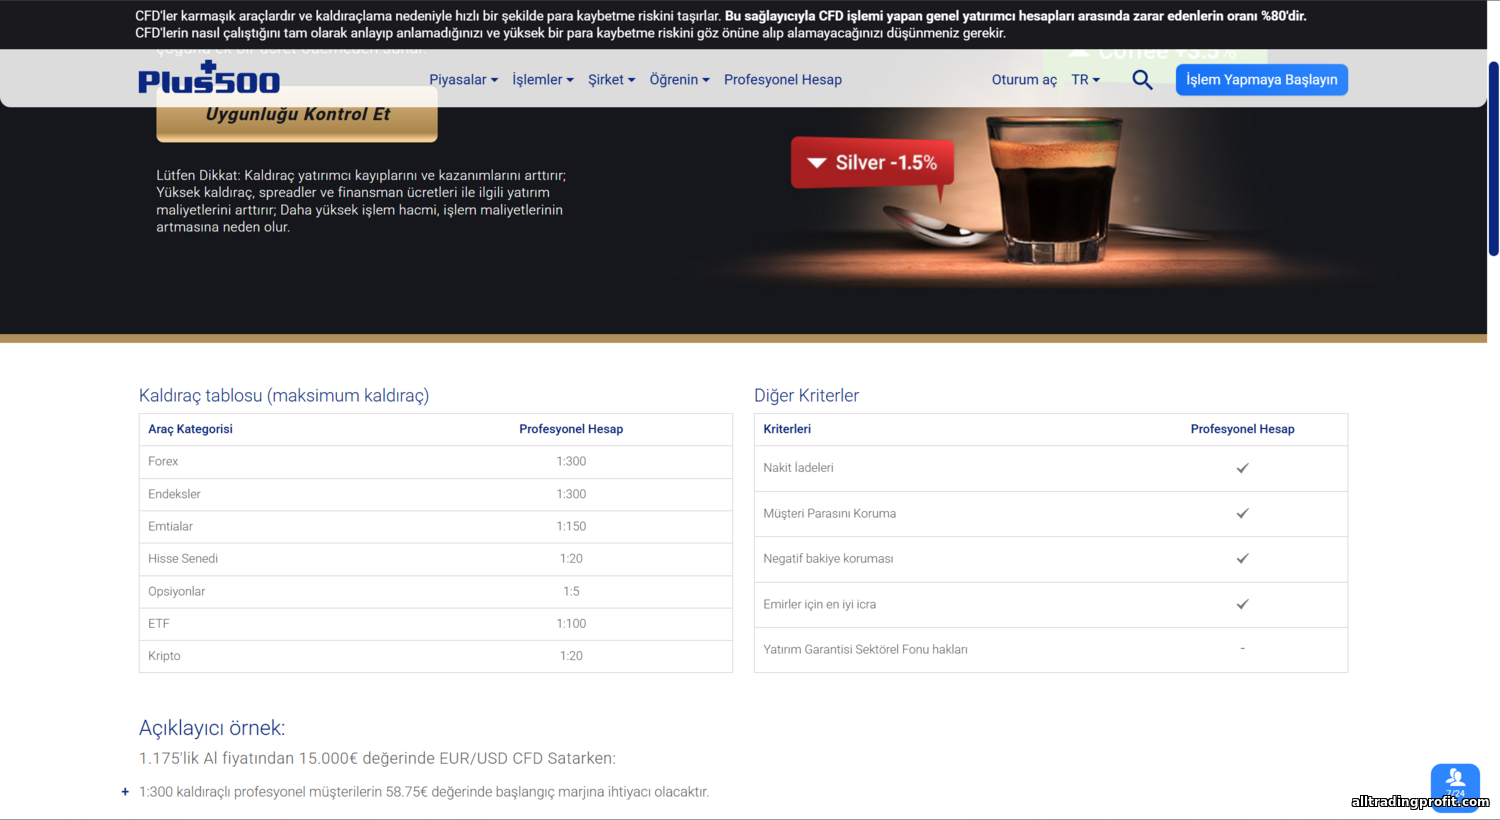Open the Öğrenin menu
Screen dimensions: 1500x820
(679, 80)
